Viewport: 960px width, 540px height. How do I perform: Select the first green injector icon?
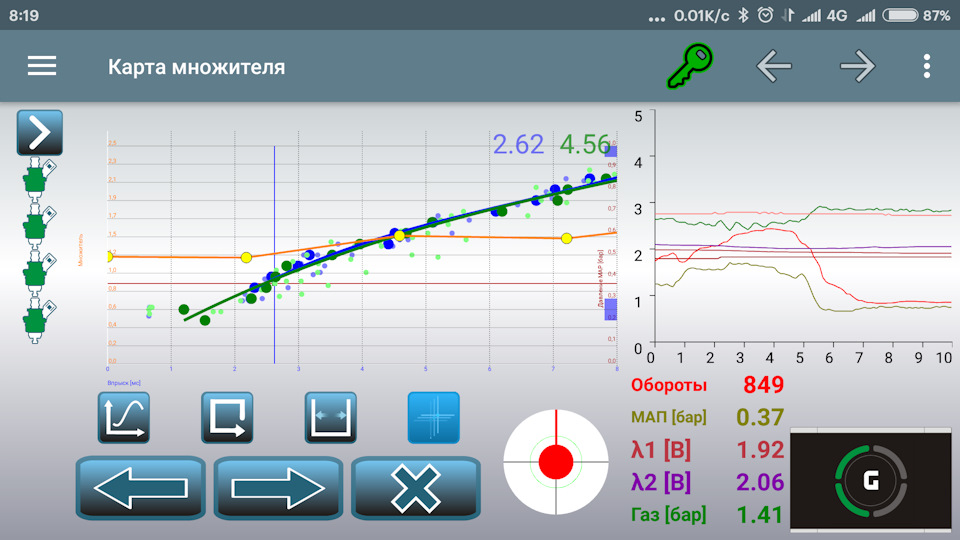pos(38,178)
